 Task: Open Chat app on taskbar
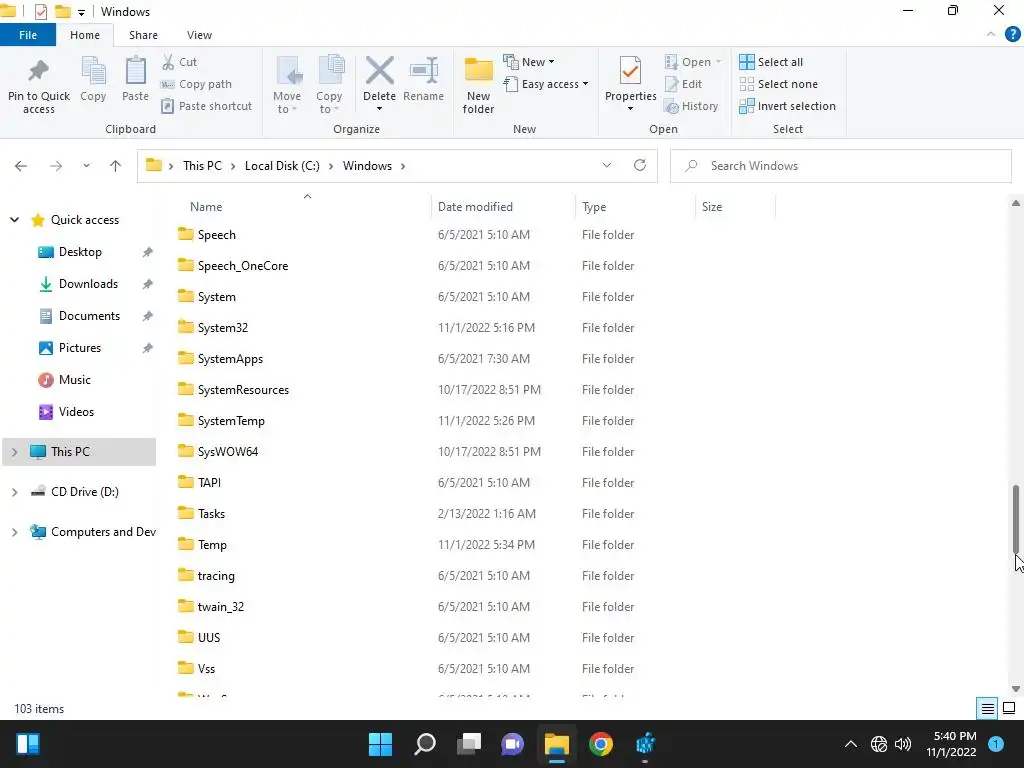513,744
